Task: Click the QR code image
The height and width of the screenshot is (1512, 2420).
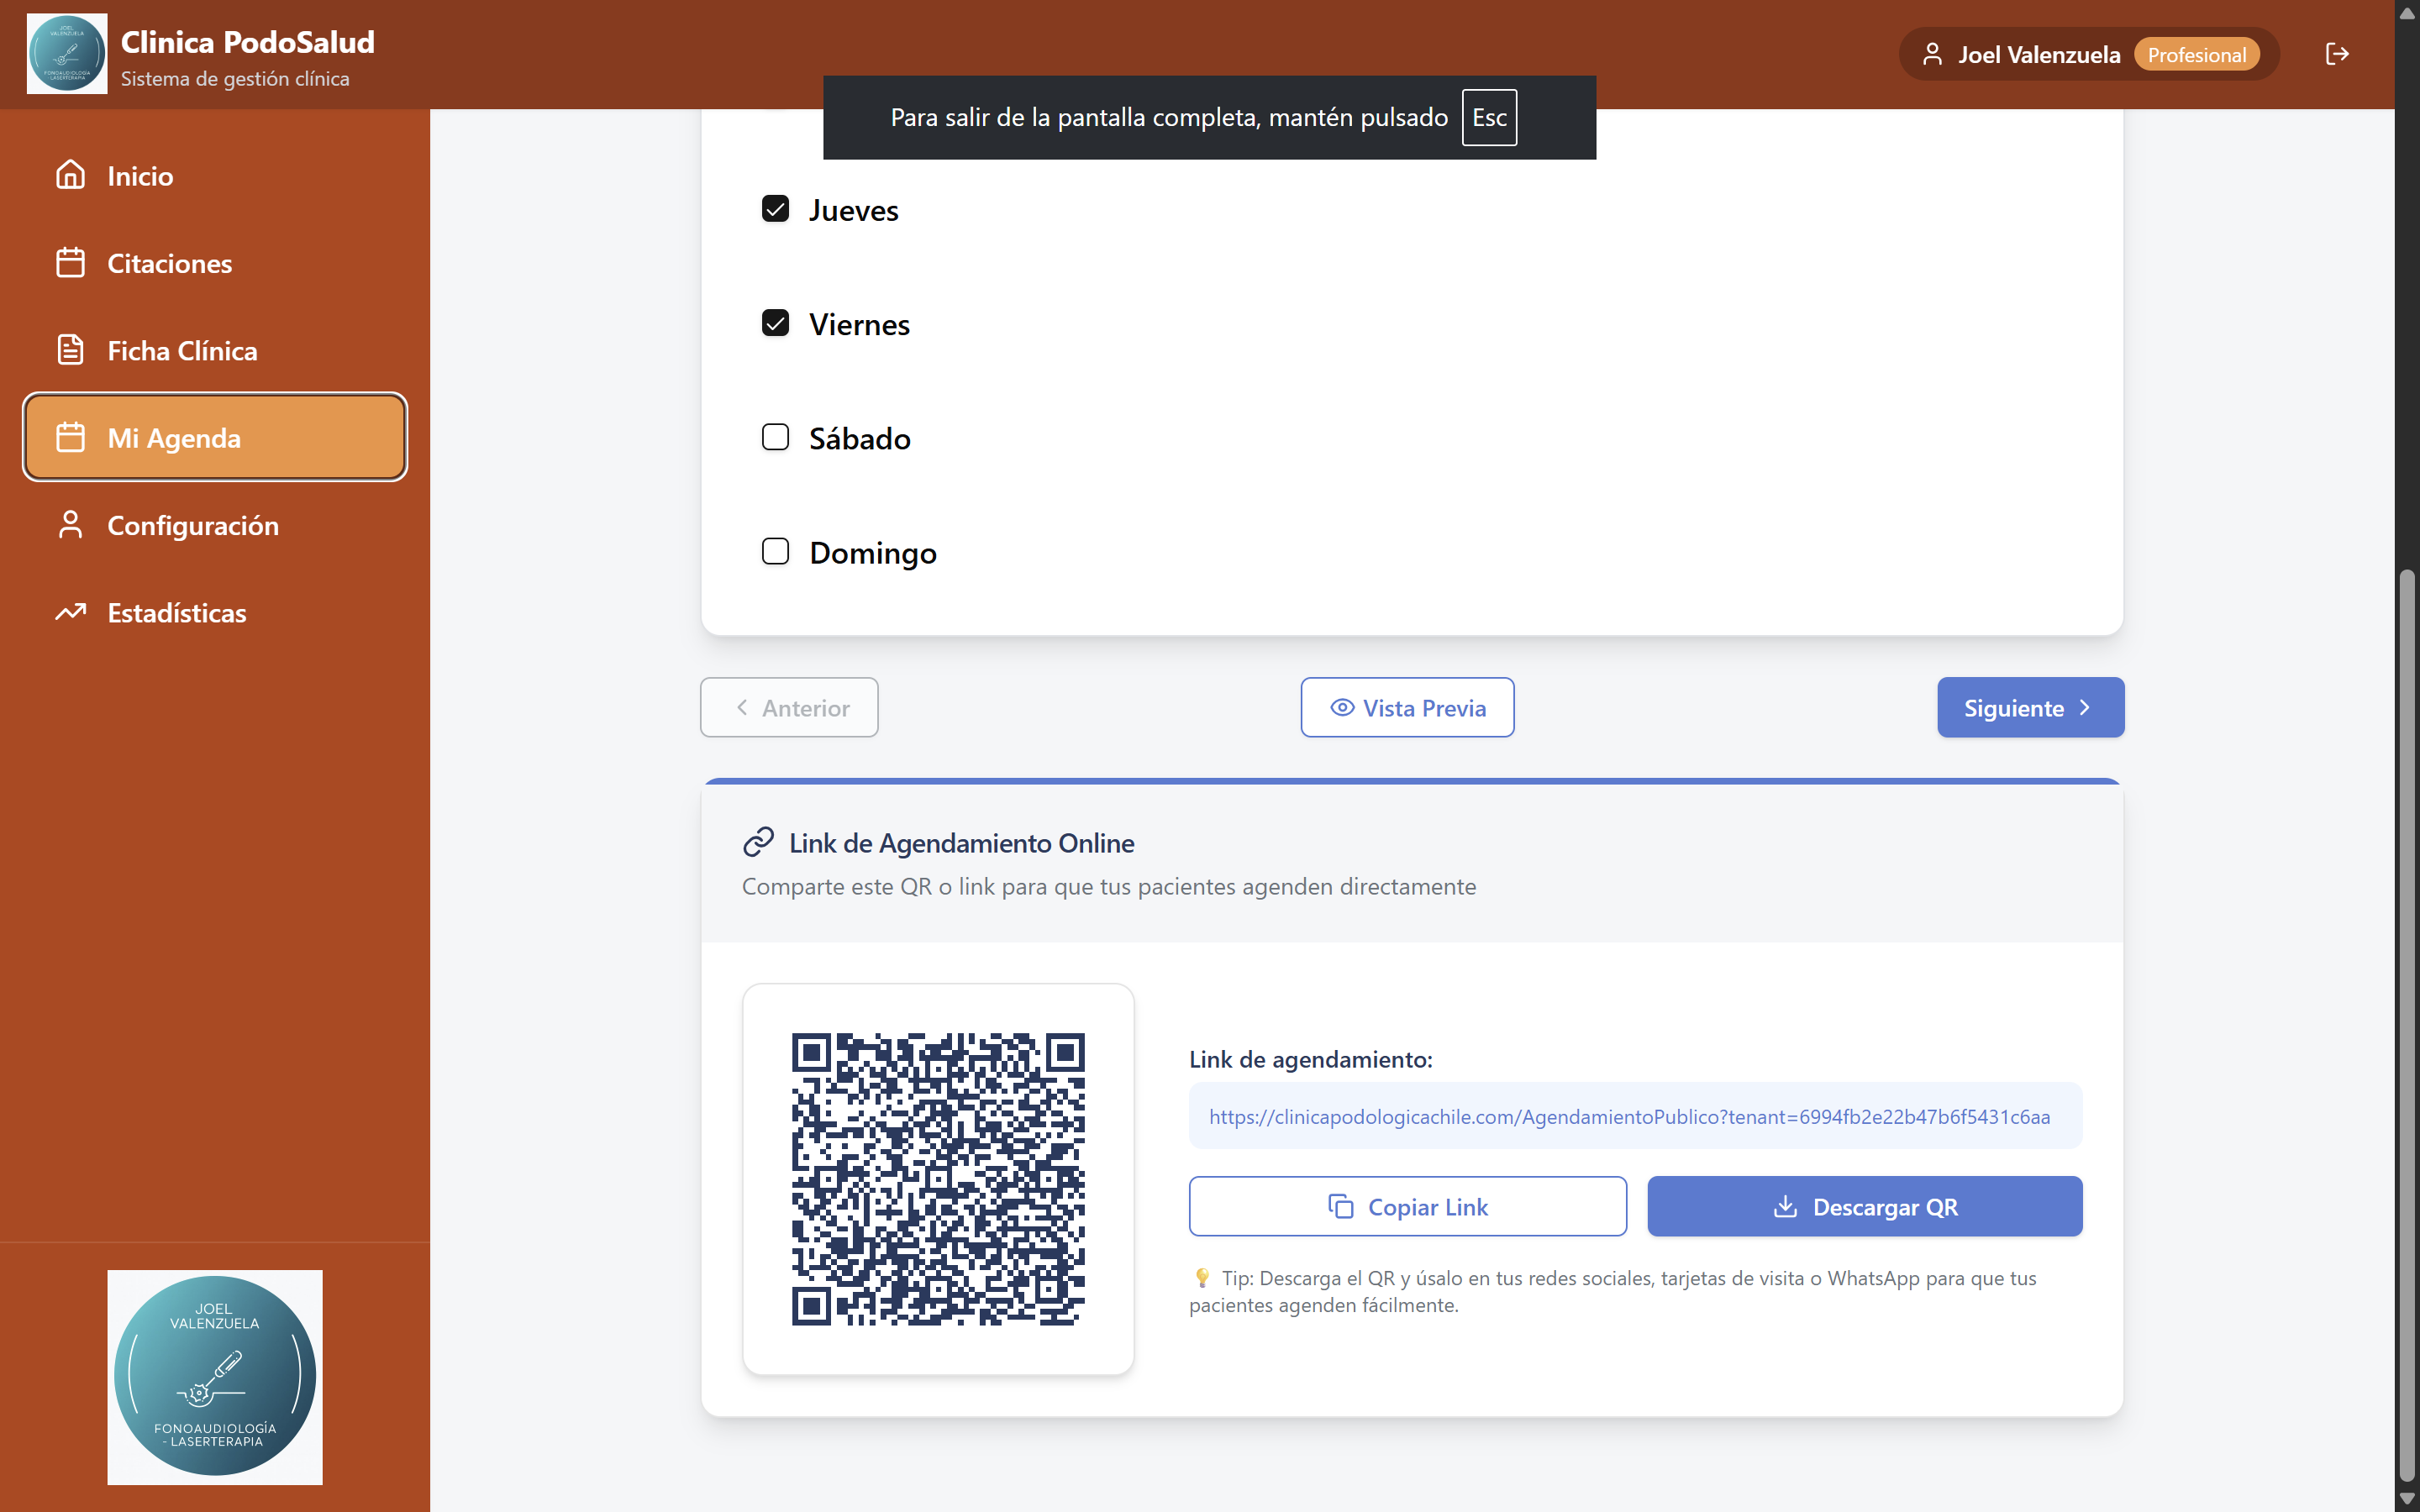Action: [x=938, y=1179]
